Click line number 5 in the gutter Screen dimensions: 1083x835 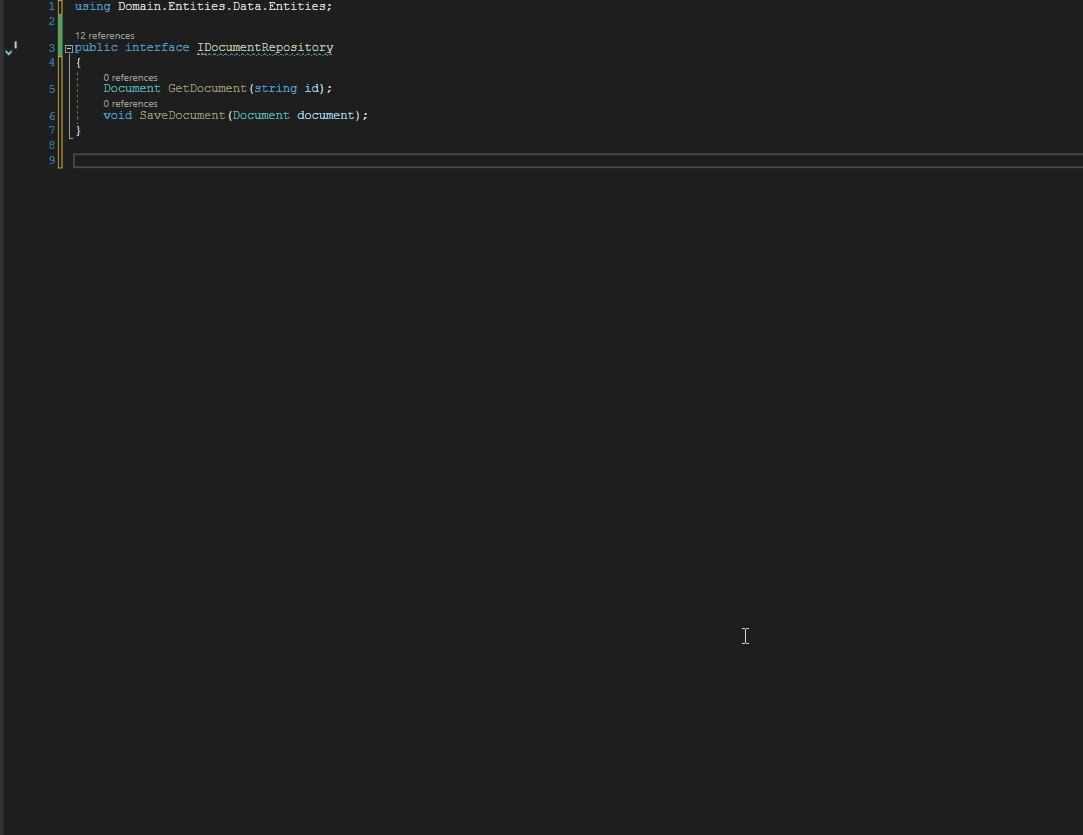(x=51, y=89)
